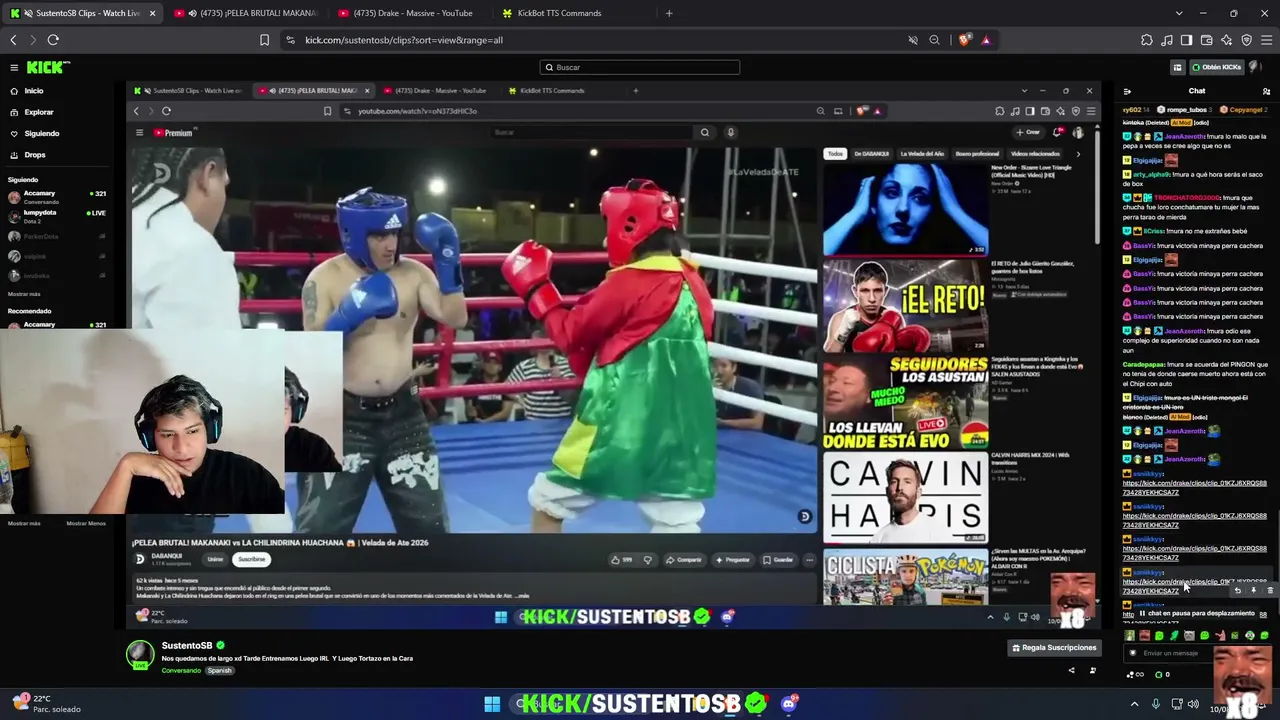Click the Regala Suscripciones button
The width and height of the screenshot is (1280, 720).
pyautogui.click(x=1054, y=648)
